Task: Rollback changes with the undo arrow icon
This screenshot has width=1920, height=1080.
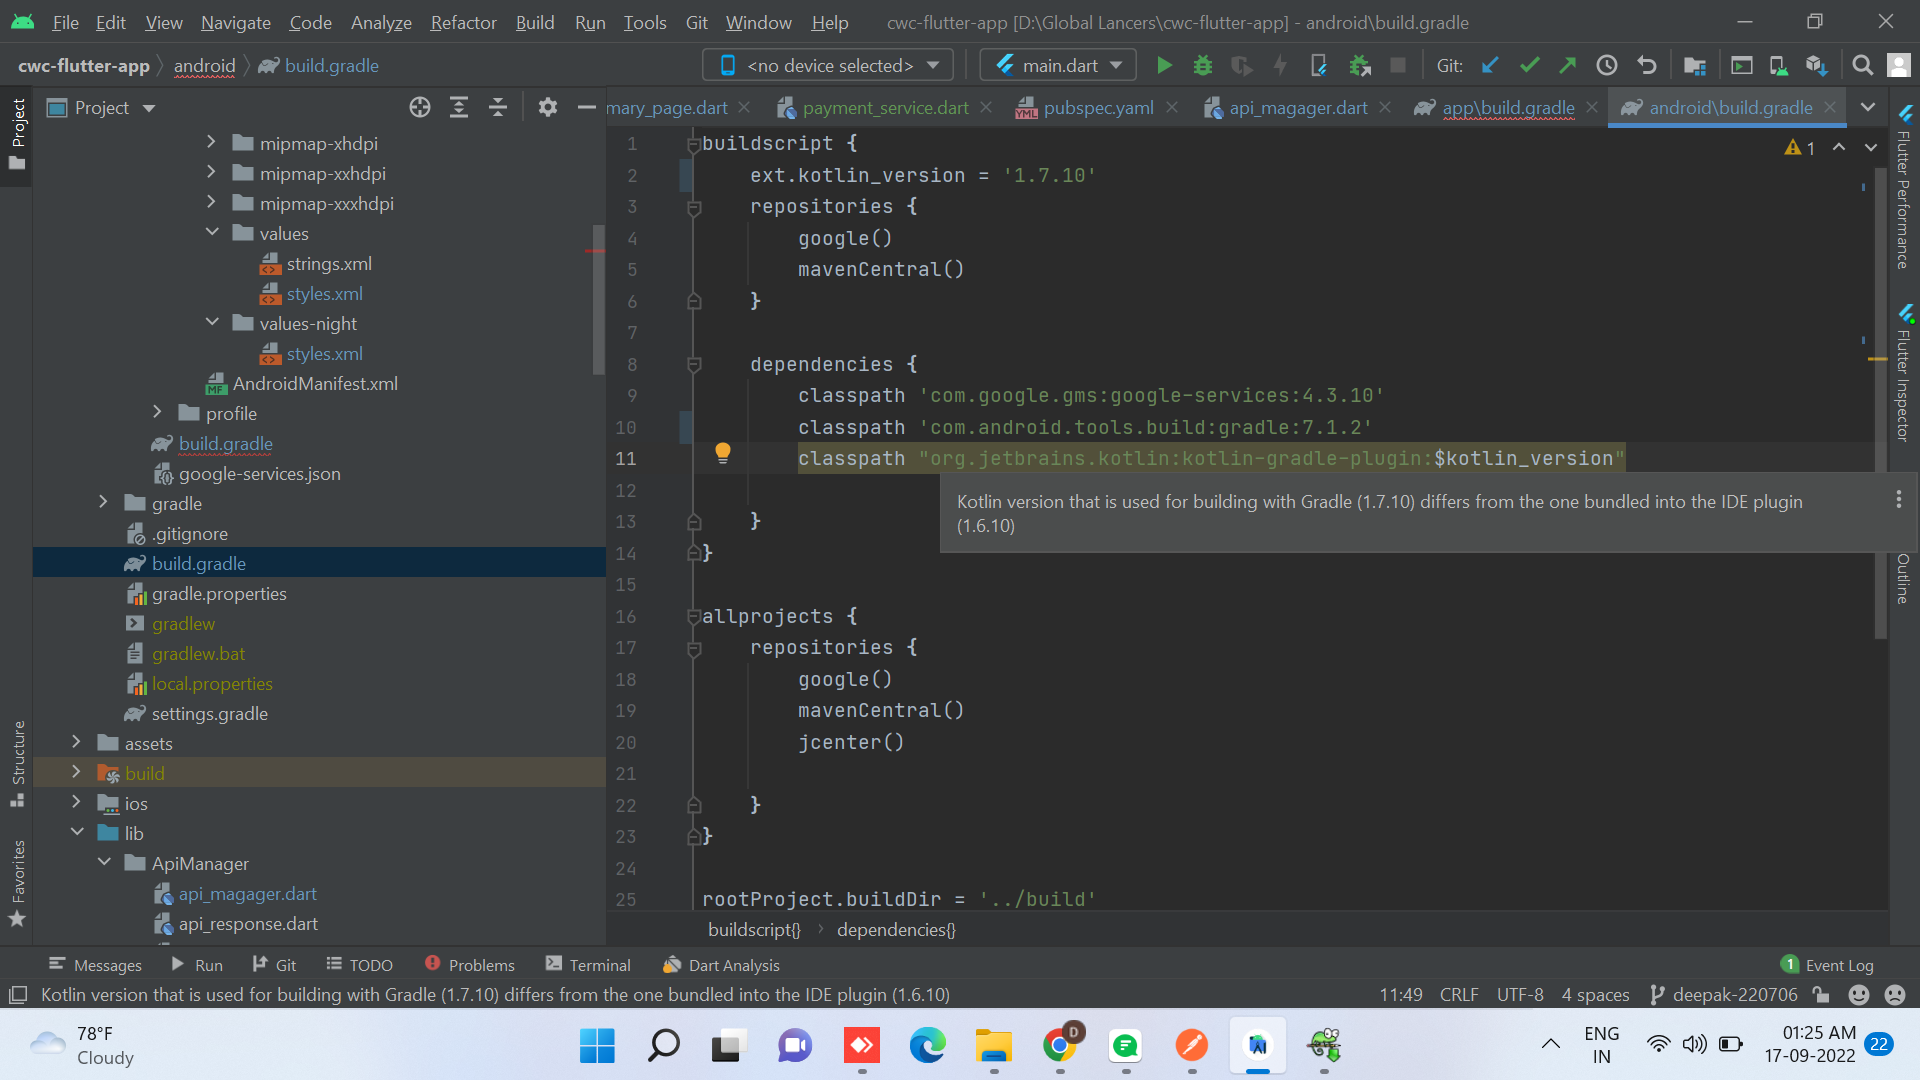Action: tap(1647, 66)
